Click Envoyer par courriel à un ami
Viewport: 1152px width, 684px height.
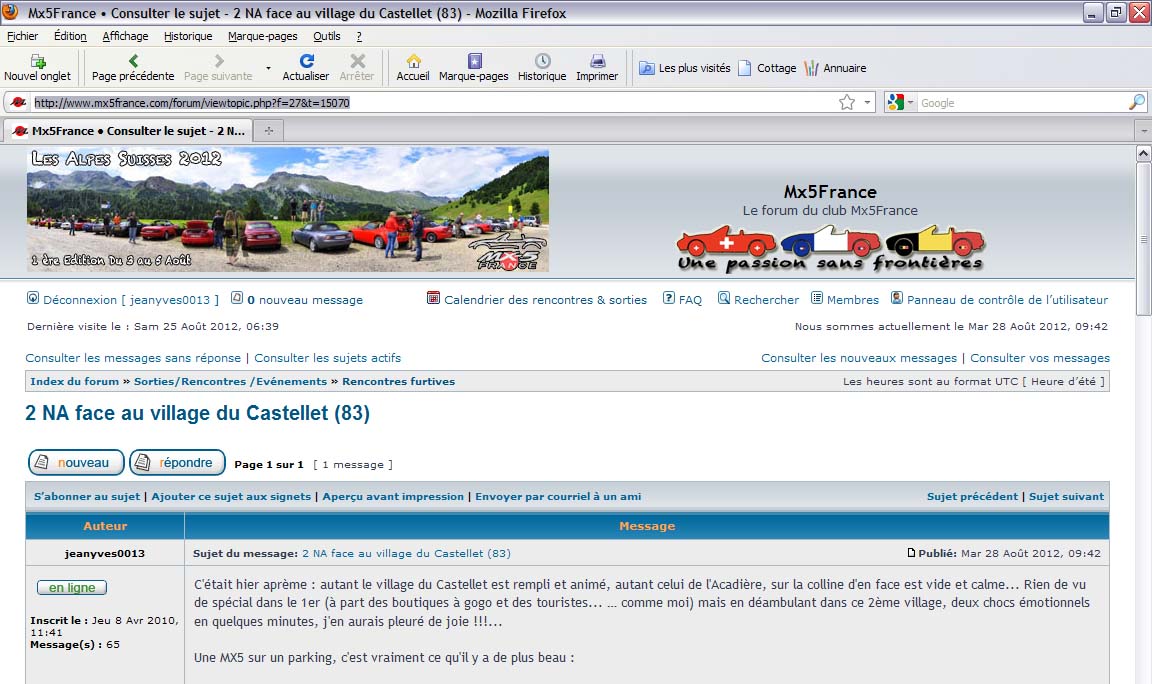558,496
